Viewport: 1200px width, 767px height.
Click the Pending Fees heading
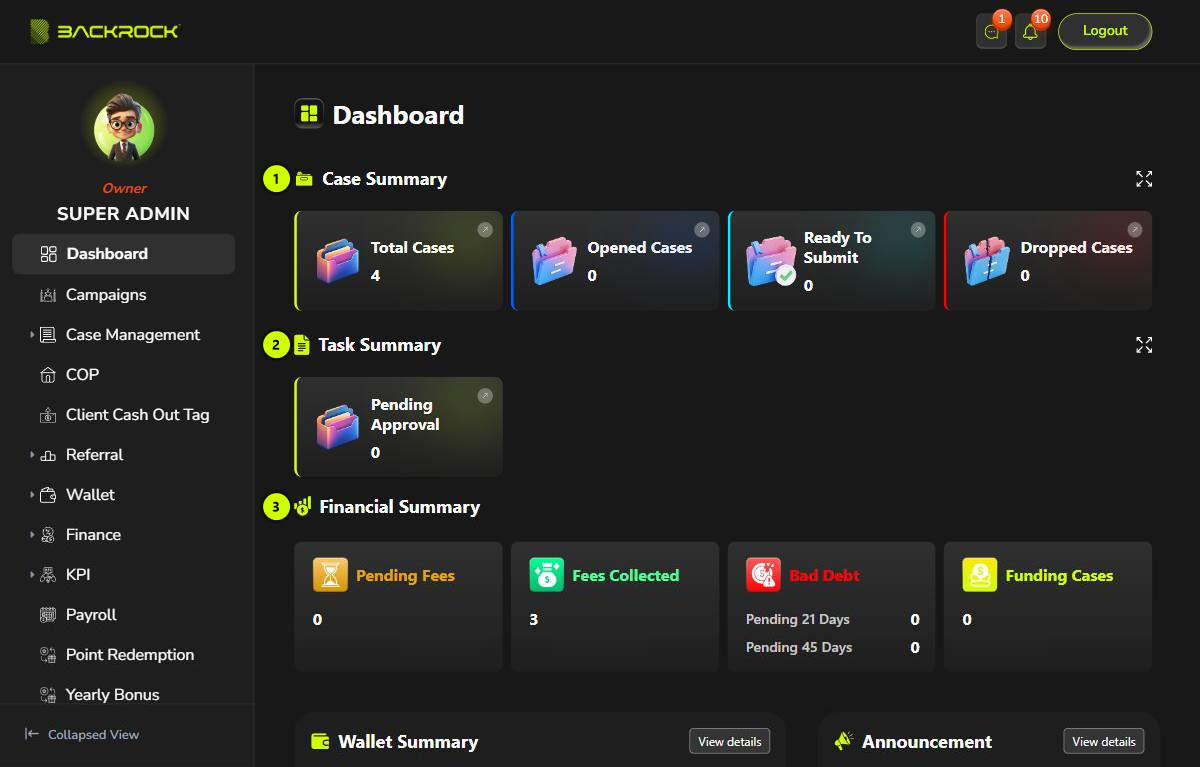coord(405,575)
